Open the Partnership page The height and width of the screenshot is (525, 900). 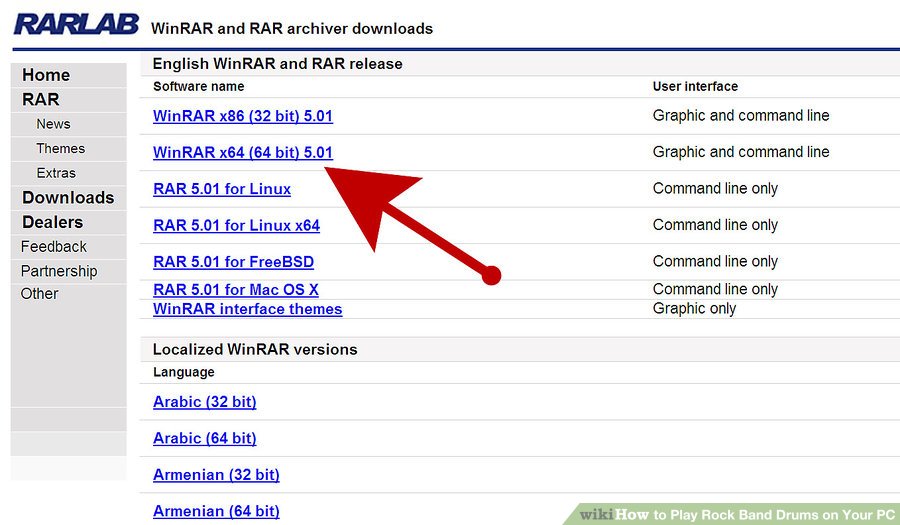(59, 271)
